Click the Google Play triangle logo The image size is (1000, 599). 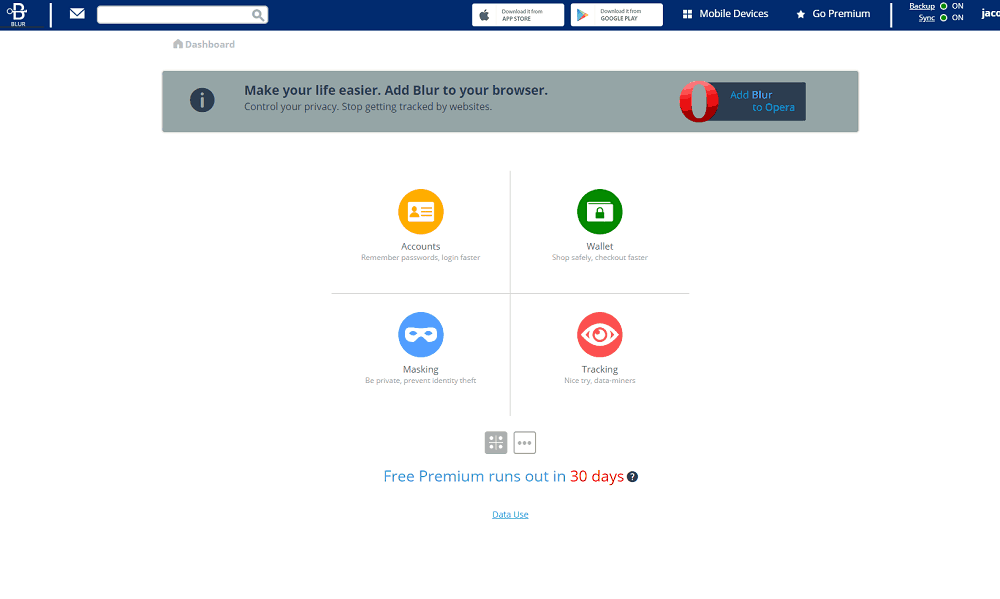tap(582, 15)
